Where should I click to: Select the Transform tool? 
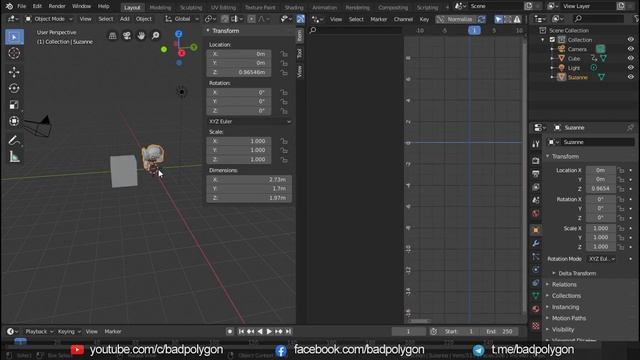14,121
